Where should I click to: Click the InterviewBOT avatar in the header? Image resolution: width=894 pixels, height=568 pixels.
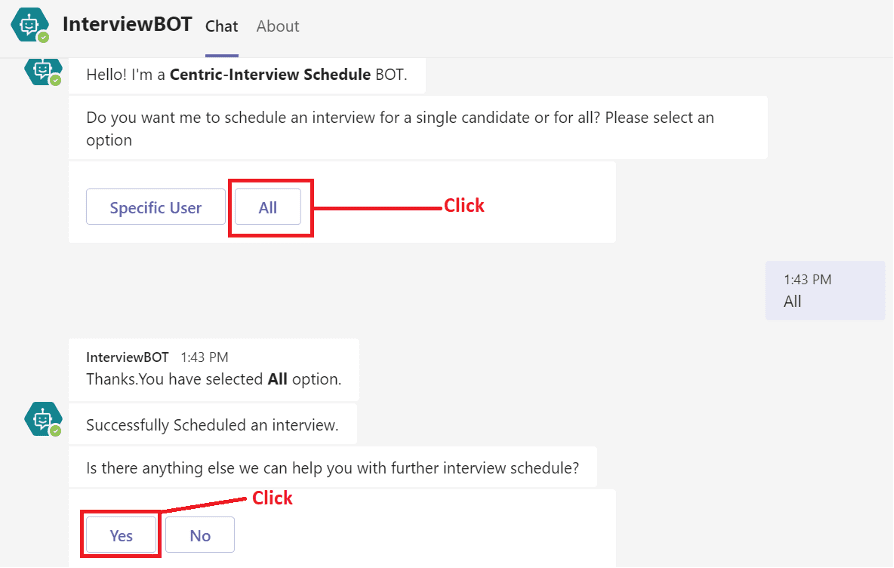[x=29, y=25]
